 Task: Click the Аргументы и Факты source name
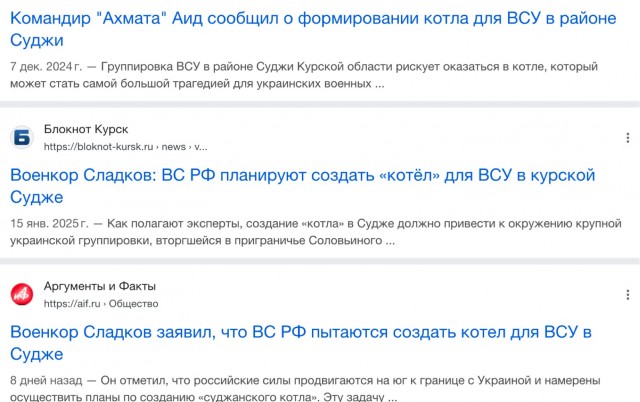pos(100,286)
